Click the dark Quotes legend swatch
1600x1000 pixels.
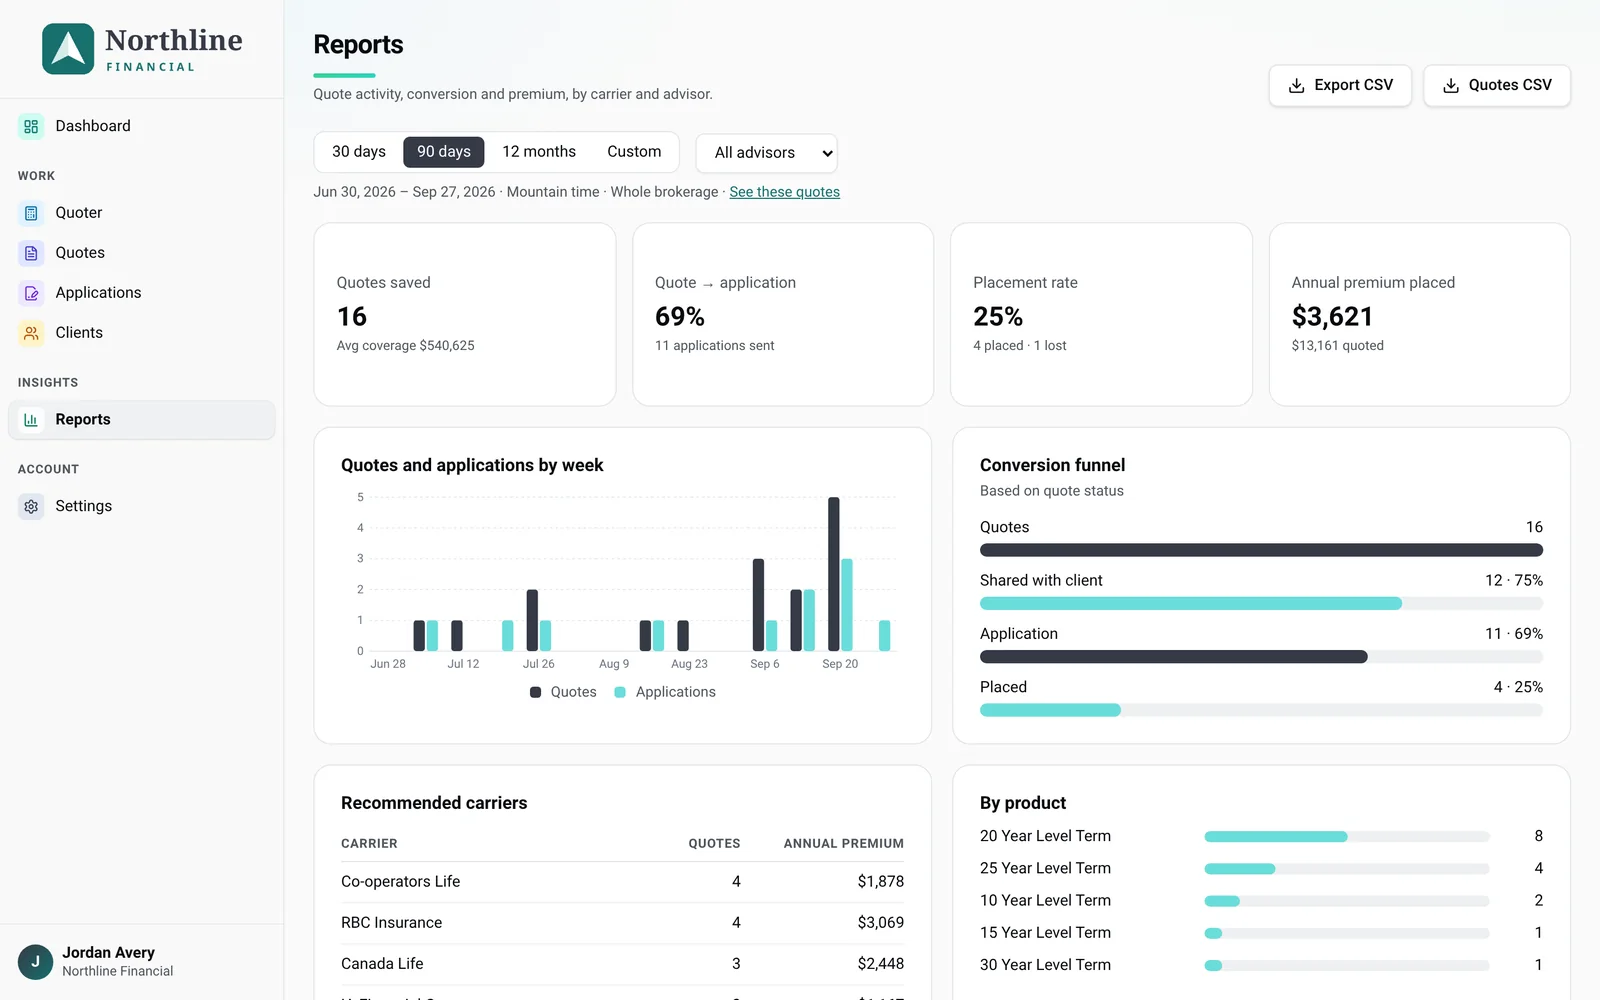point(535,692)
